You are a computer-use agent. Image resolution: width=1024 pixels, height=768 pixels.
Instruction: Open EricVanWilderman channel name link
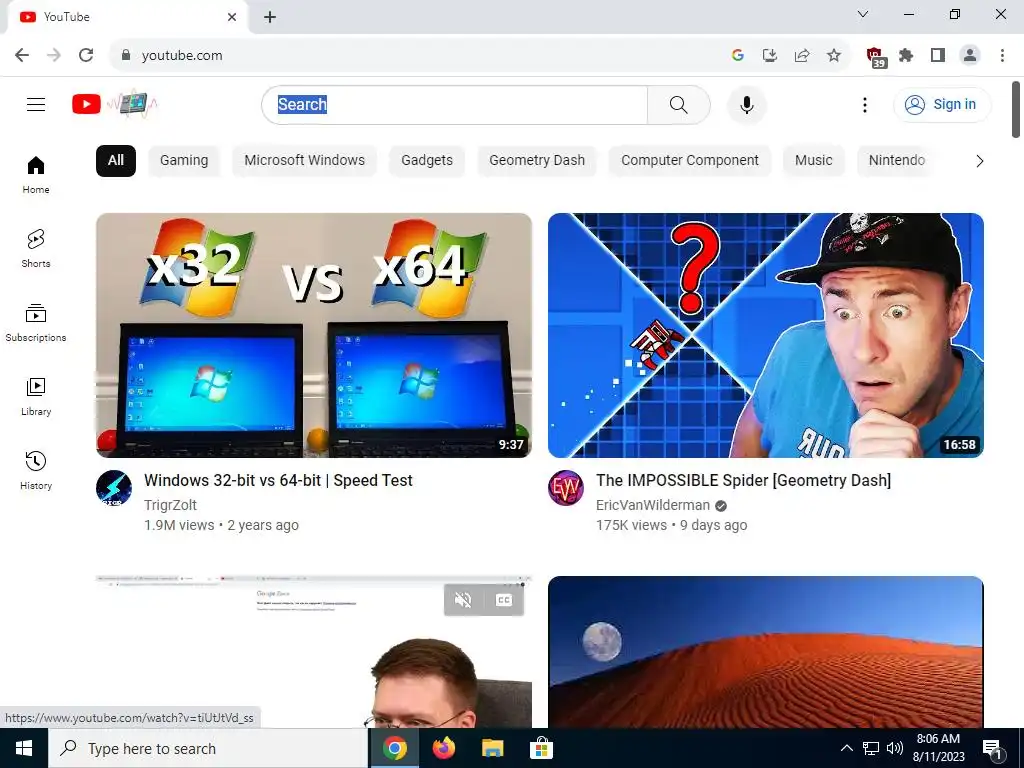tap(652, 505)
